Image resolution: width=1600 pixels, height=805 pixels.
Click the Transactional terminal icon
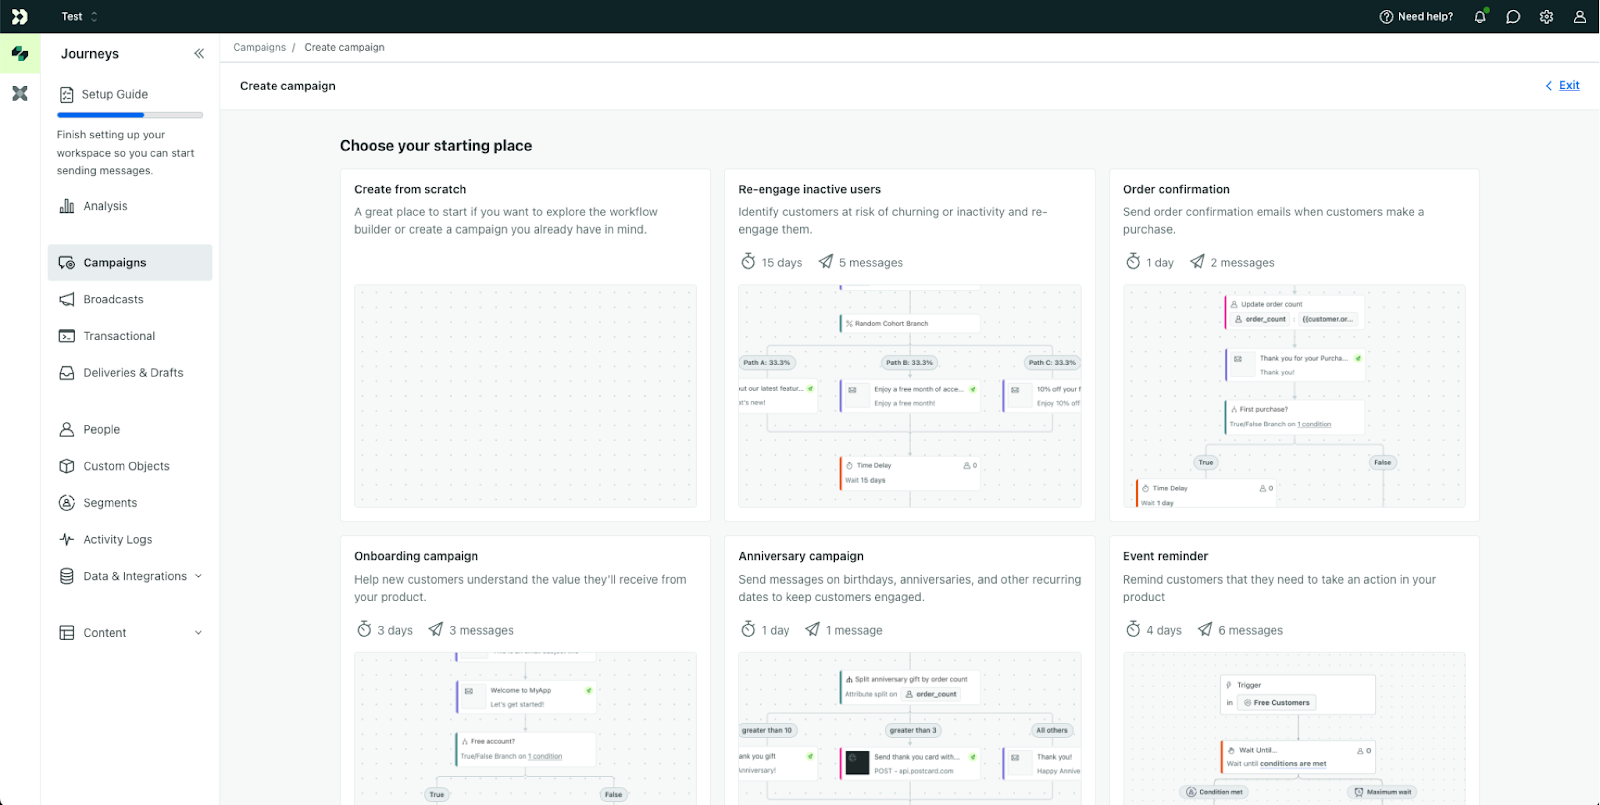(67, 336)
